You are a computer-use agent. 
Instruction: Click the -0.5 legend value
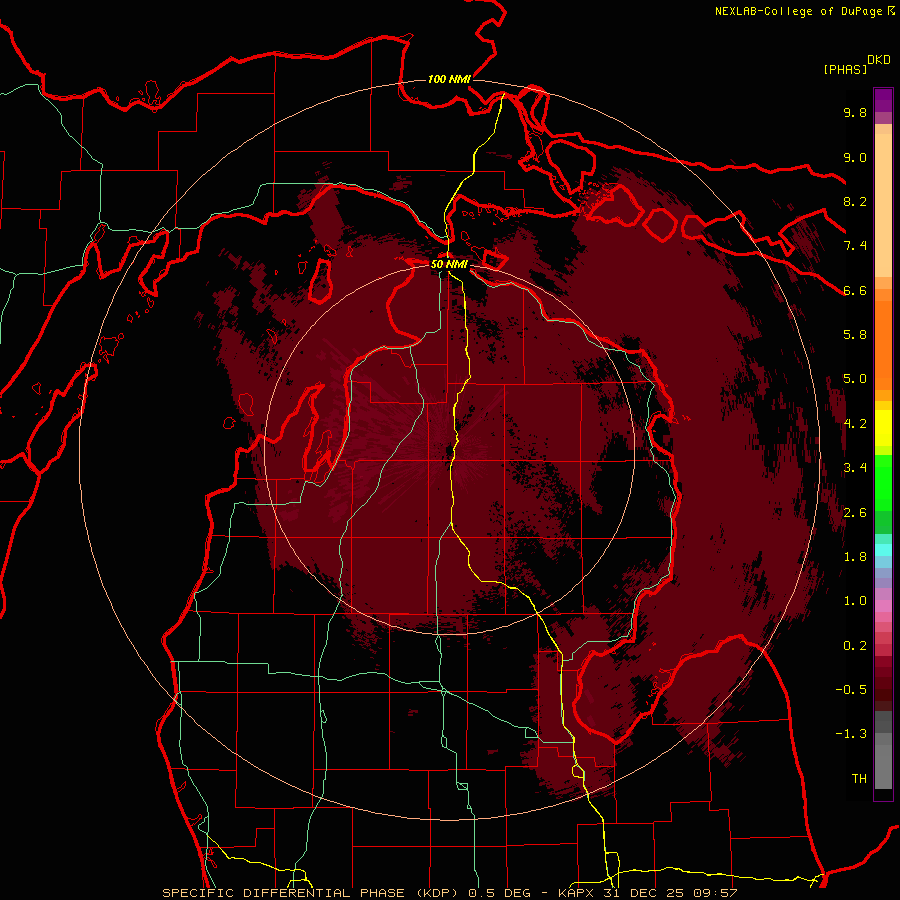tap(851, 690)
